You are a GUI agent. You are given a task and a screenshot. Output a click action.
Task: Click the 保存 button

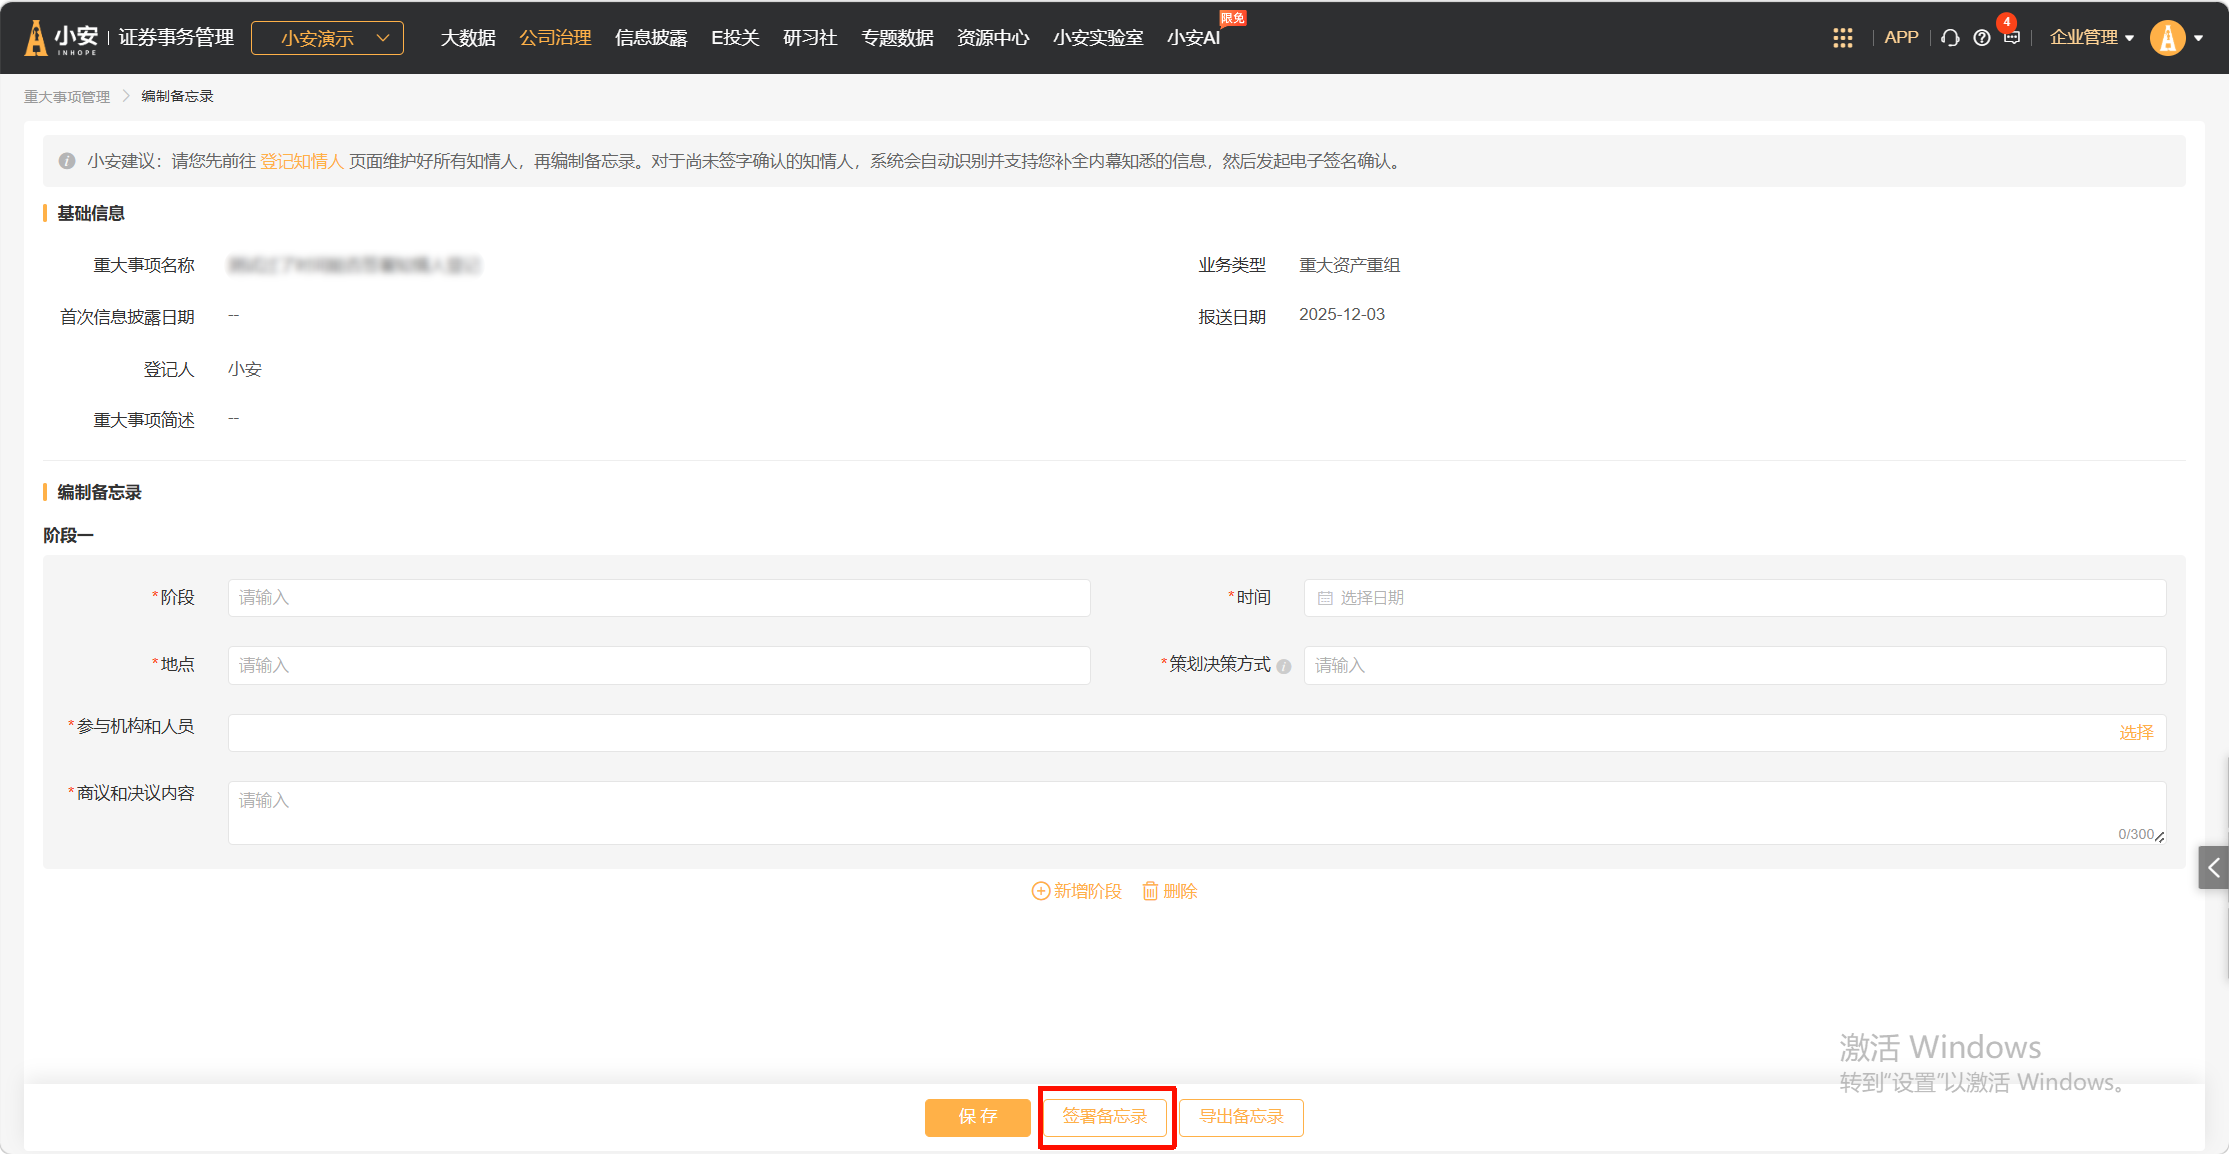coord(977,1117)
